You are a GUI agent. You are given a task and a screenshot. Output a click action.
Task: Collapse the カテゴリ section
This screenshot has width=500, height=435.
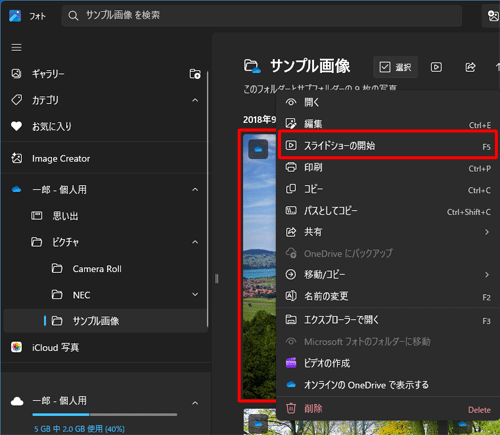point(195,100)
